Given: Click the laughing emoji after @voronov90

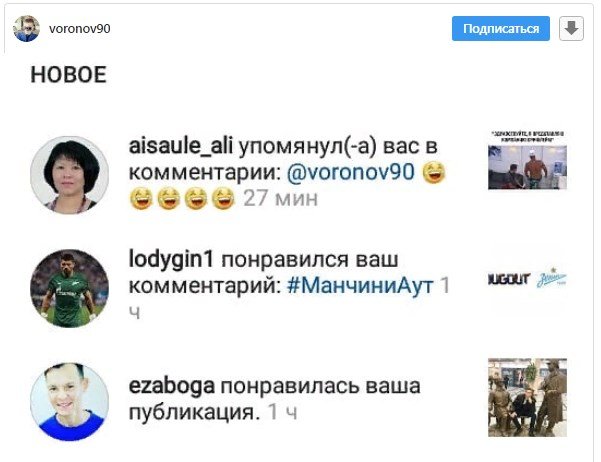Looking at the screenshot, I should click(x=434, y=172).
